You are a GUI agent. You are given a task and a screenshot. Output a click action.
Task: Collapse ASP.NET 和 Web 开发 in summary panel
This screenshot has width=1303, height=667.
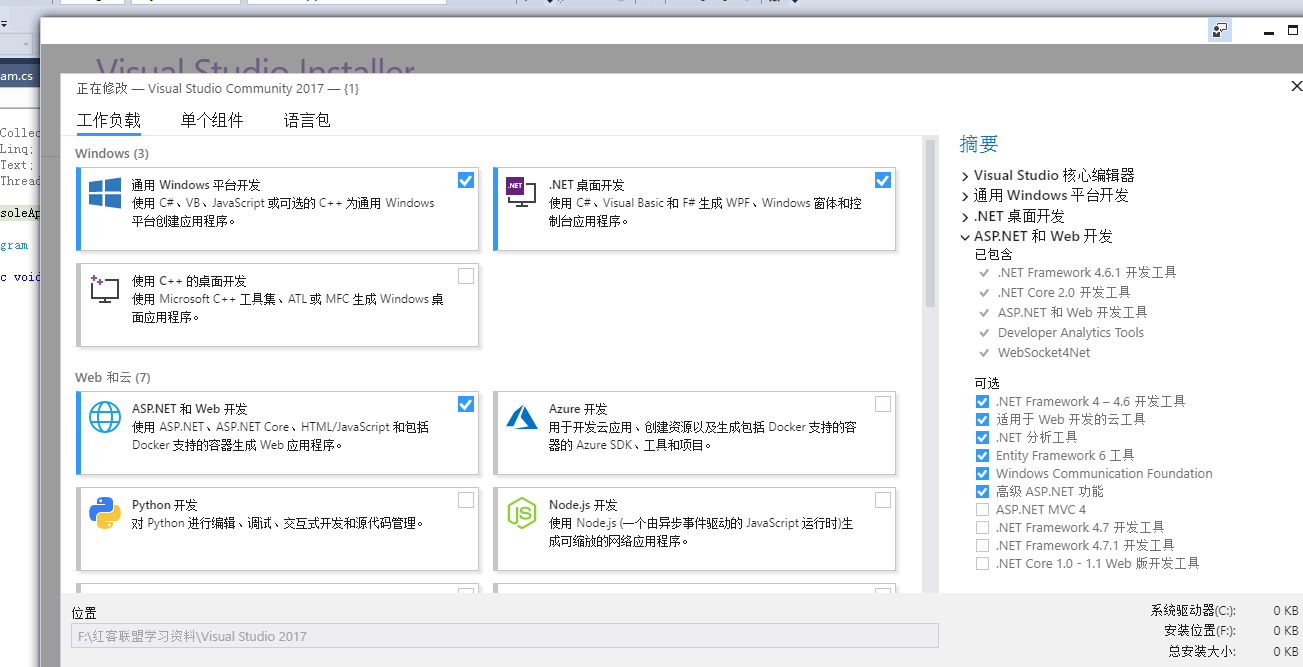[965, 237]
